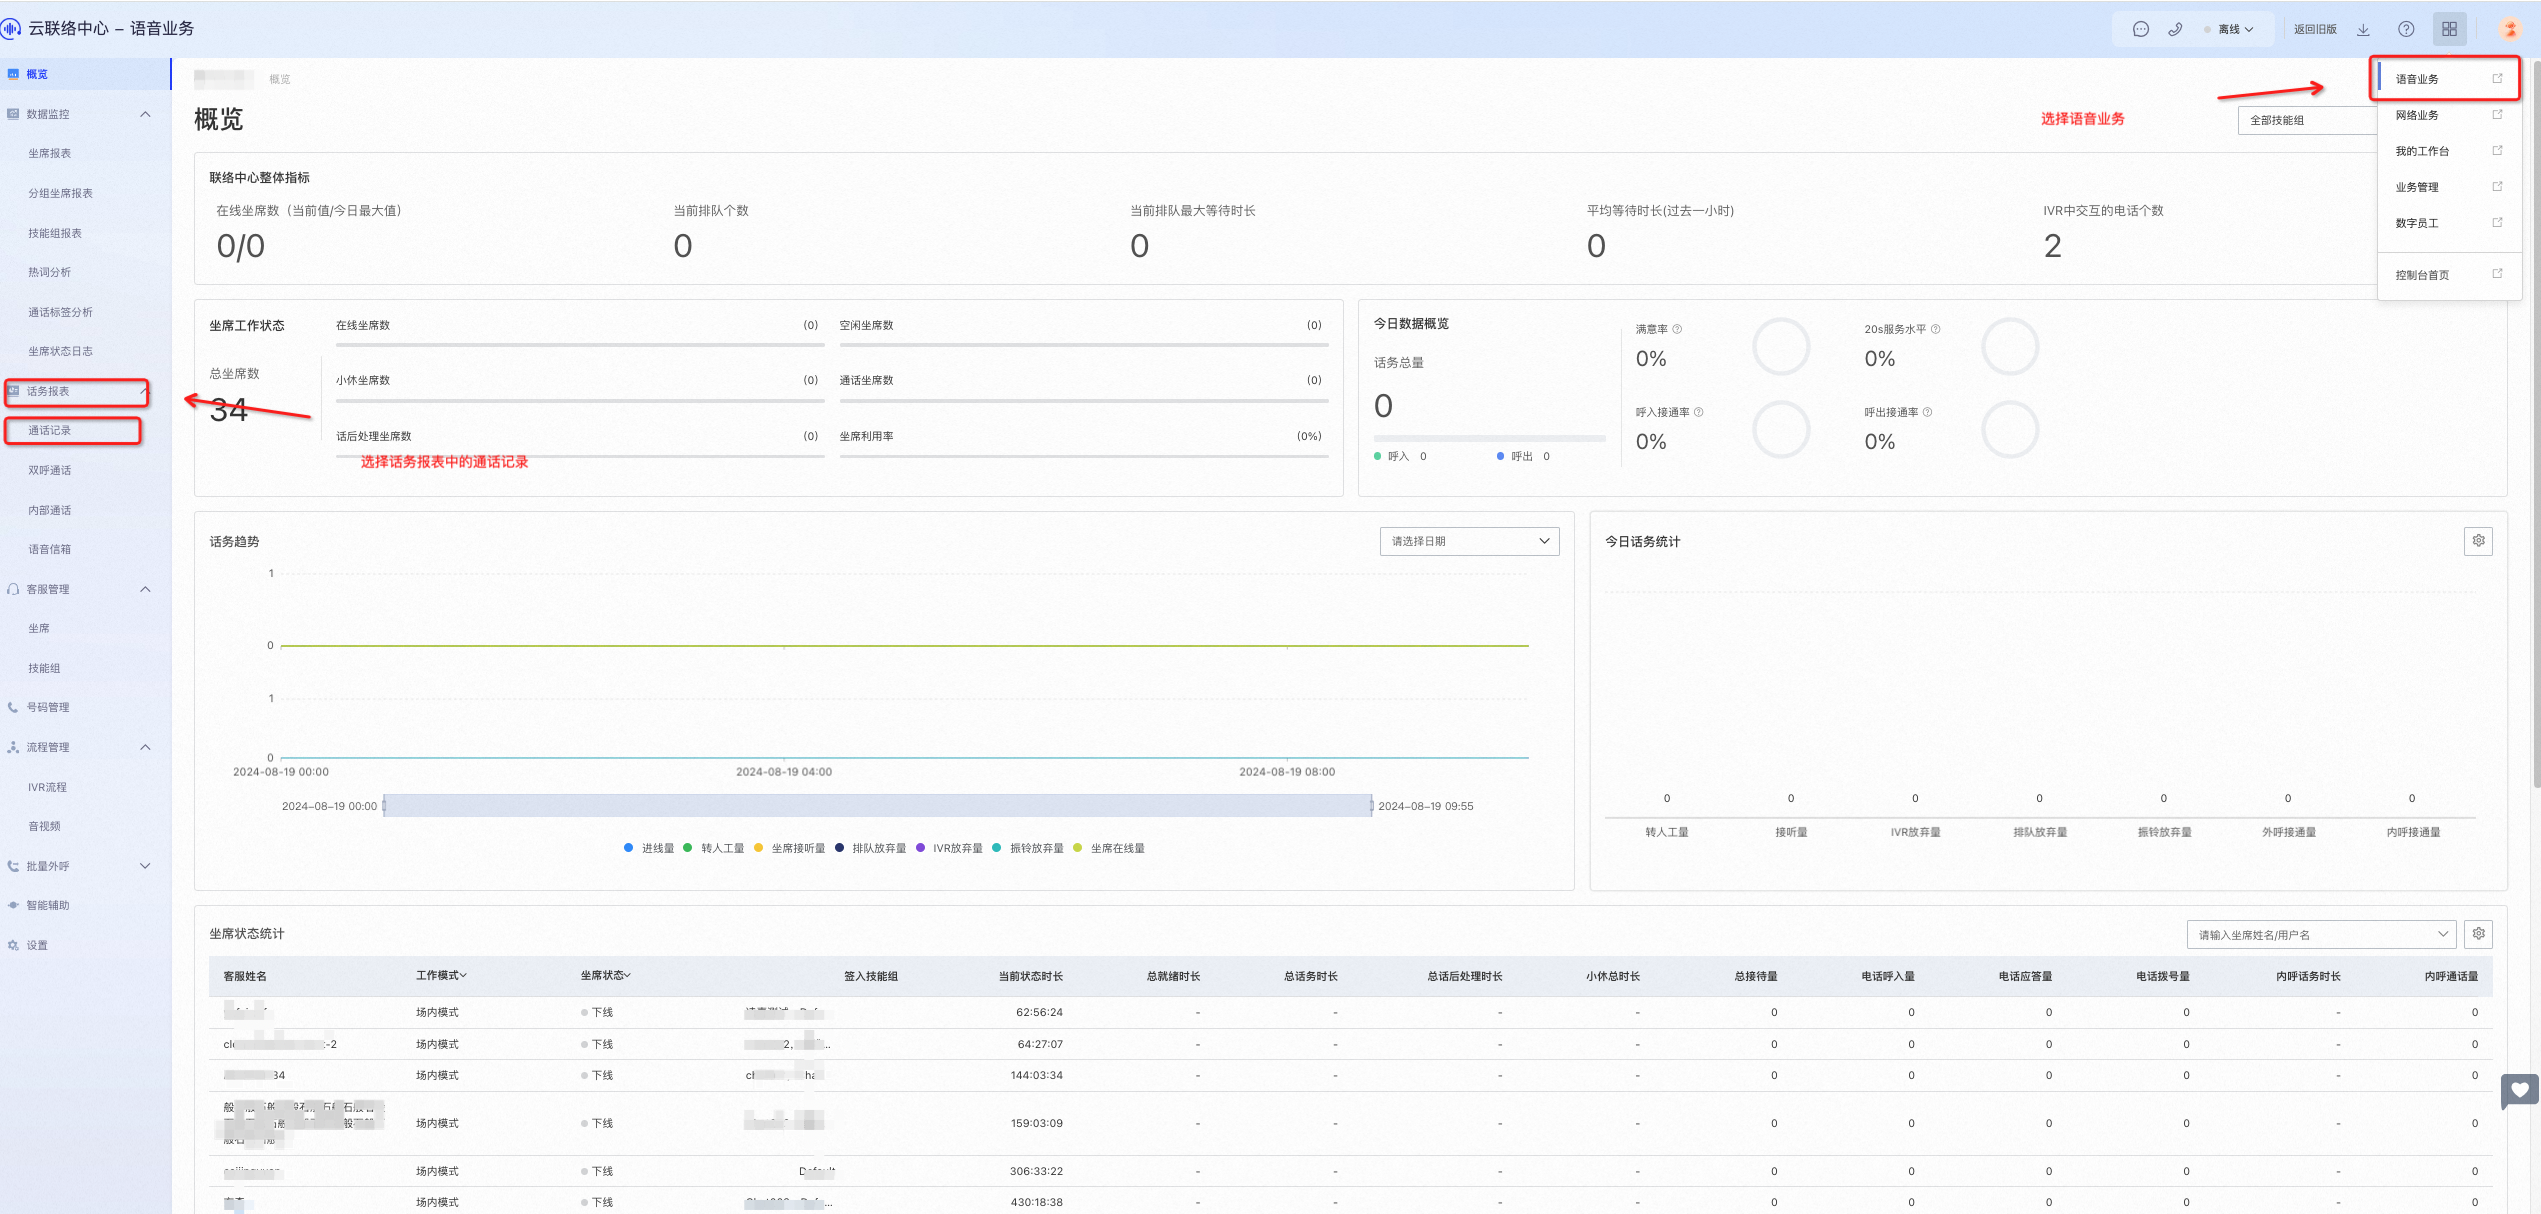
Task: Click external-link icon beside 控制台首页
Action: [x=2497, y=273]
